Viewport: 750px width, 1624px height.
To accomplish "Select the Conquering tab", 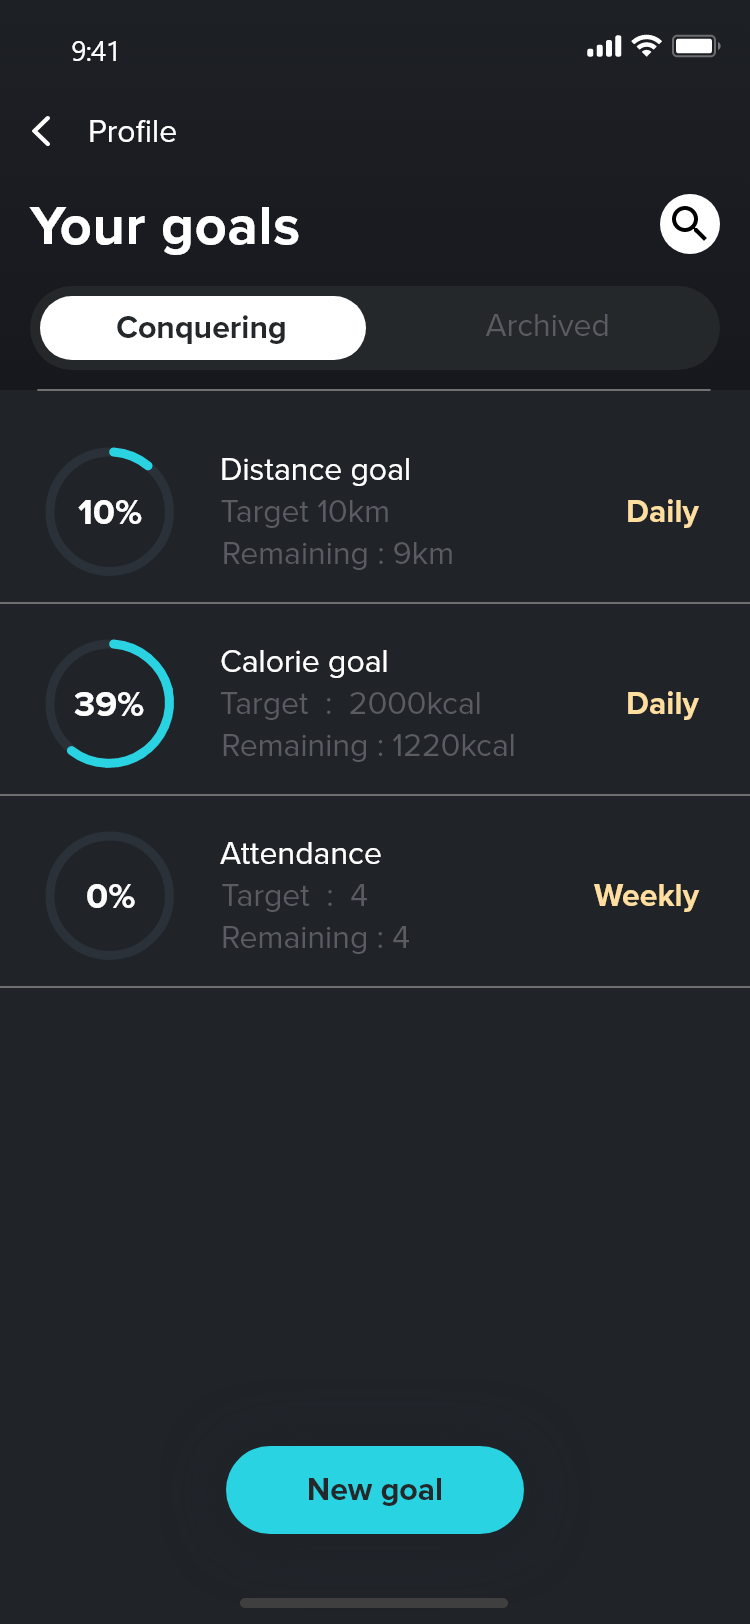I will [x=202, y=328].
